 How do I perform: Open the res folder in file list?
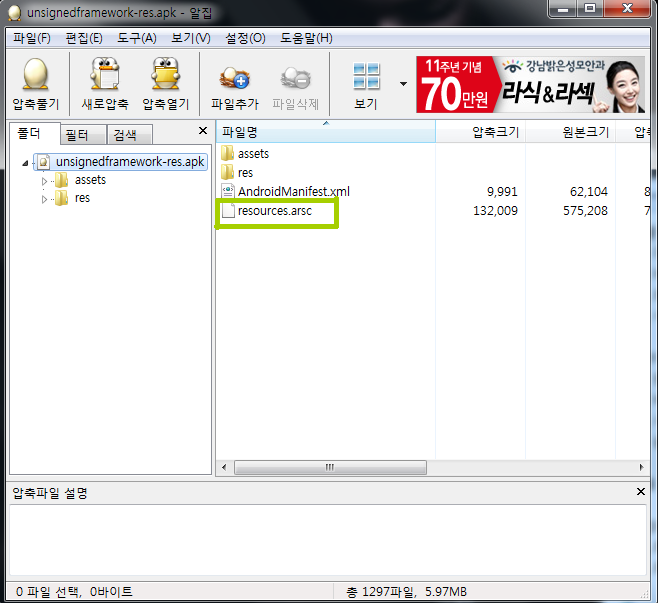tap(245, 173)
